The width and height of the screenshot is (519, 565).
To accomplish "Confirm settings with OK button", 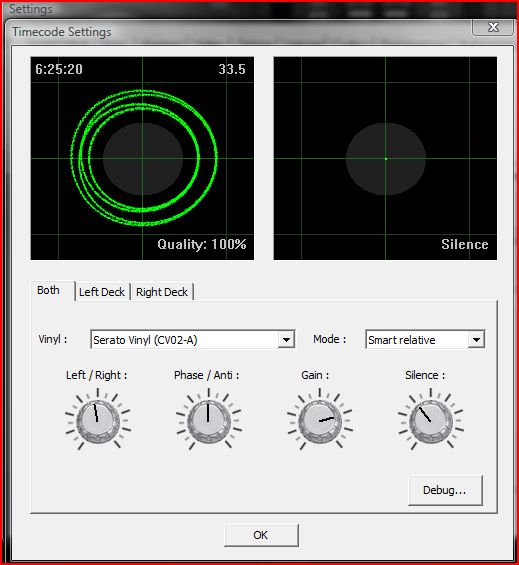I will point(261,535).
